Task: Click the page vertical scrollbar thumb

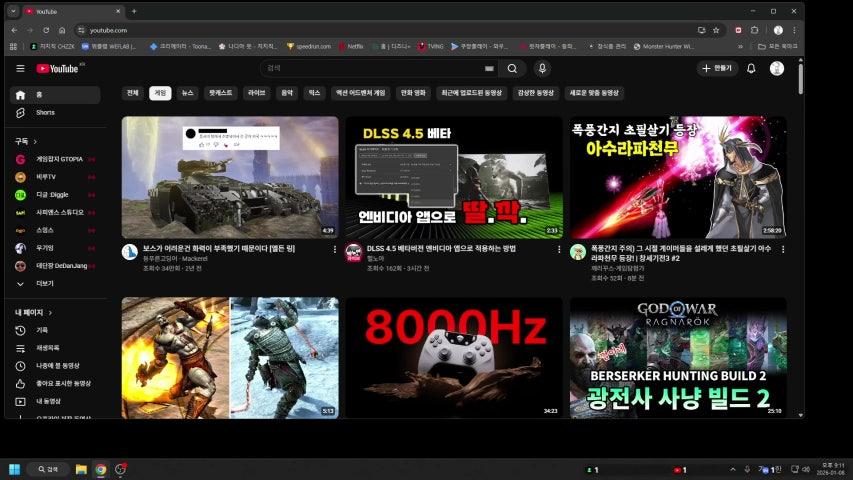Action: pos(800,79)
